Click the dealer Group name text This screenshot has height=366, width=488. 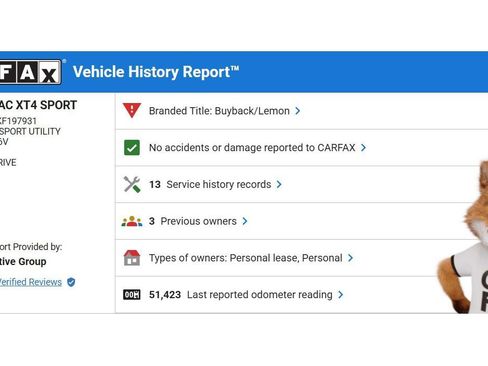23,262
